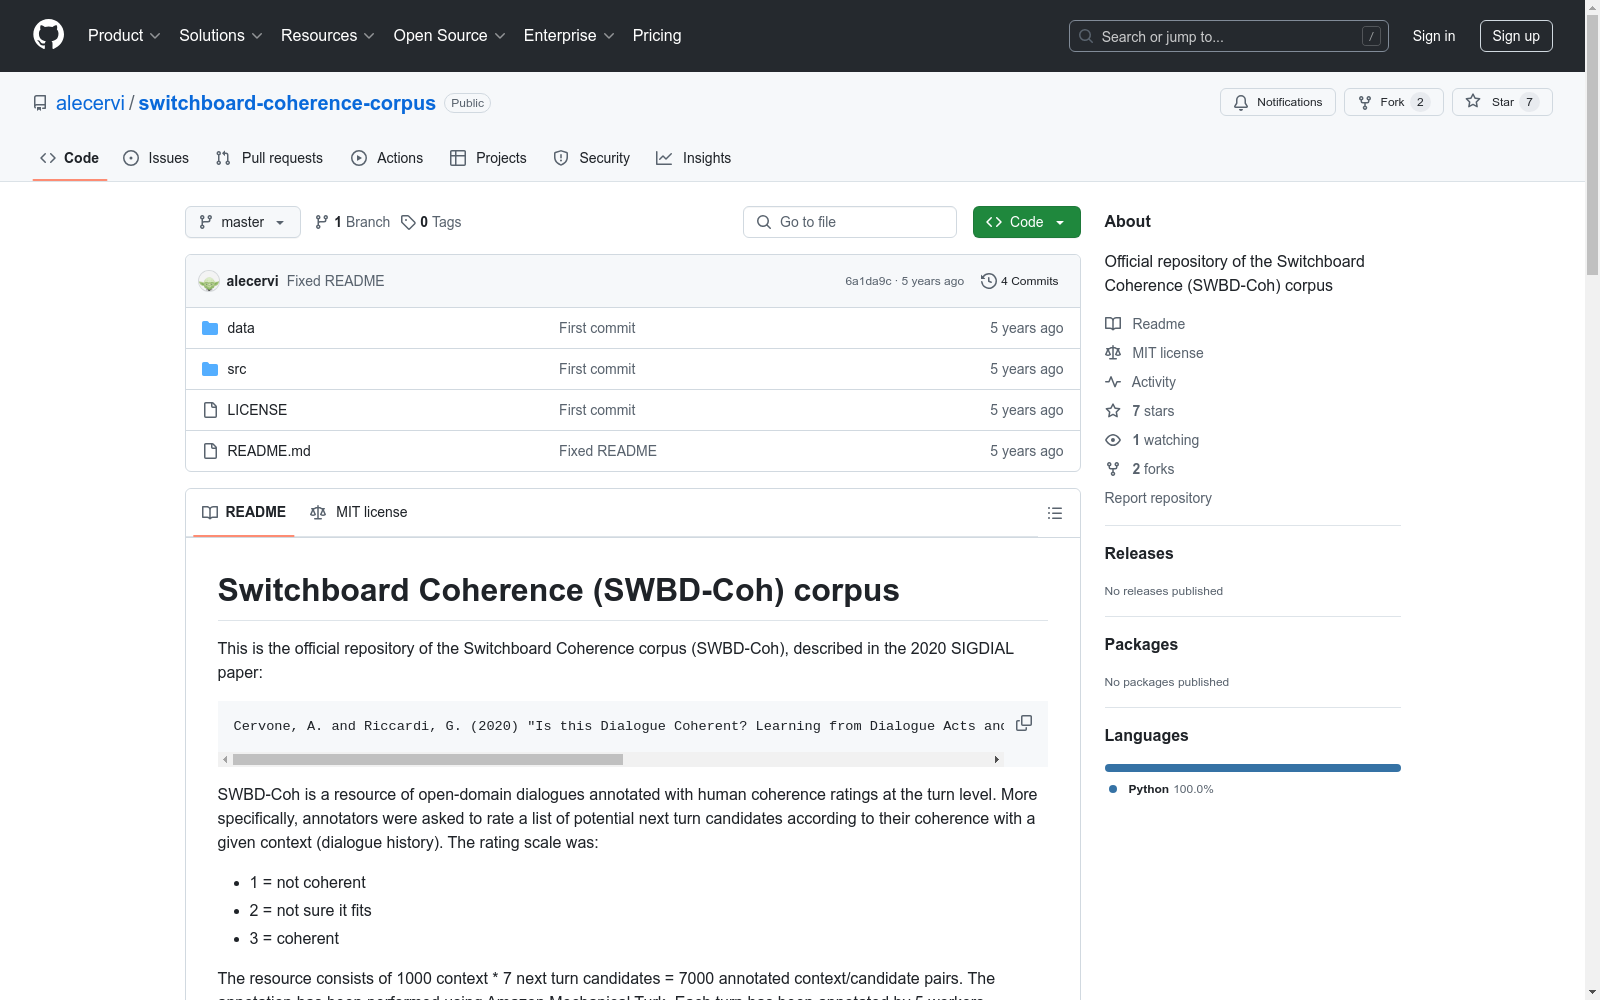Expand the Resources menu

click(328, 36)
